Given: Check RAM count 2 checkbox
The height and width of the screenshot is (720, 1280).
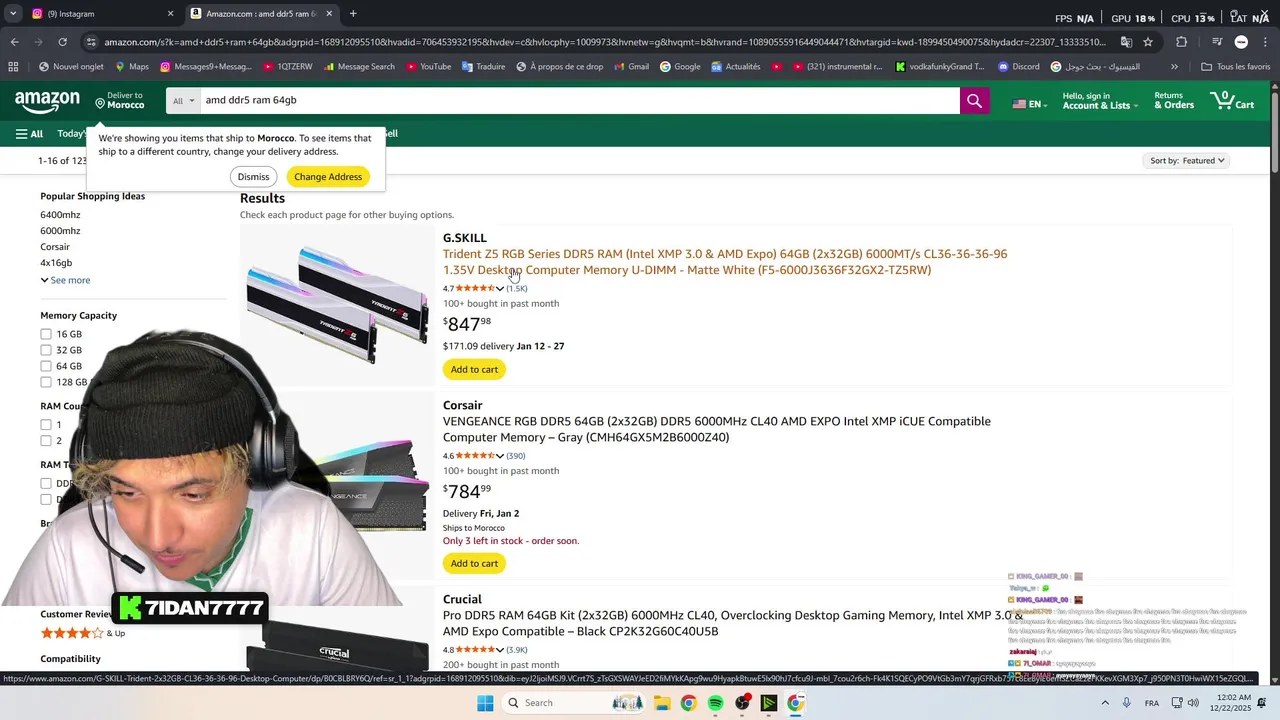Looking at the screenshot, I should point(46,441).
